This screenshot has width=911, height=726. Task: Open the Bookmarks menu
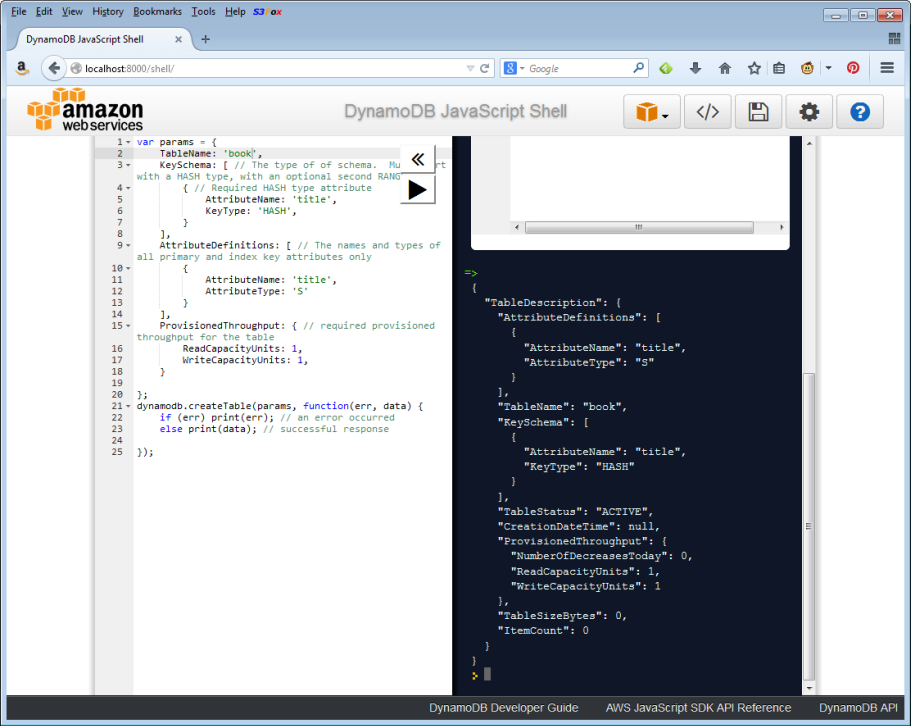tap(157, 11)
